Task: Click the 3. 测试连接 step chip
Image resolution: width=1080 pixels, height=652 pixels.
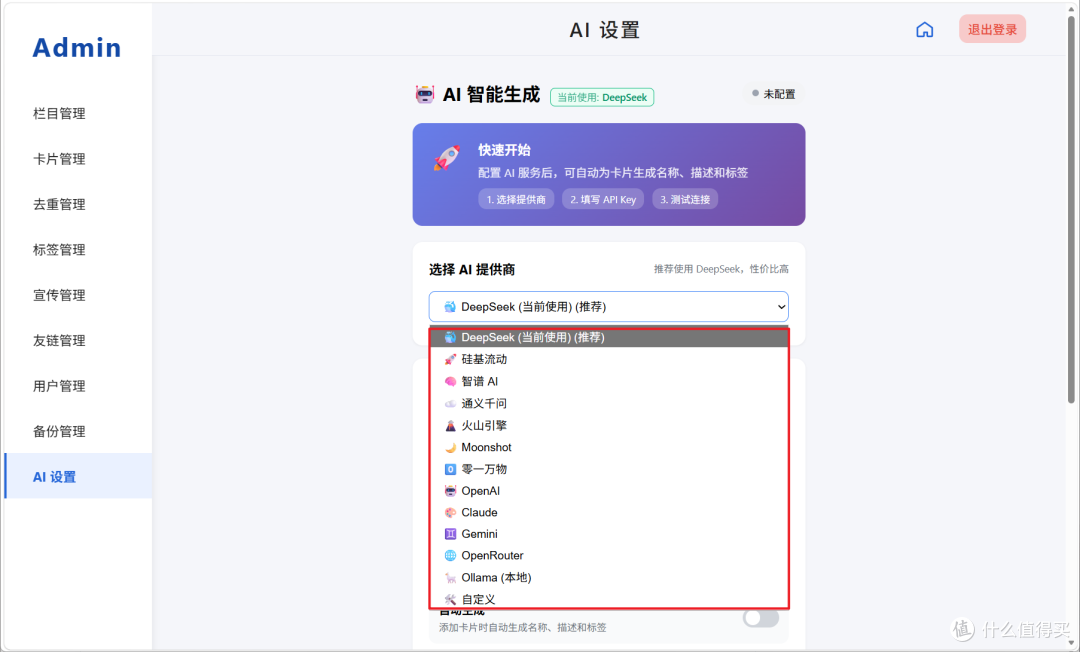Action: tap(685, 199)
